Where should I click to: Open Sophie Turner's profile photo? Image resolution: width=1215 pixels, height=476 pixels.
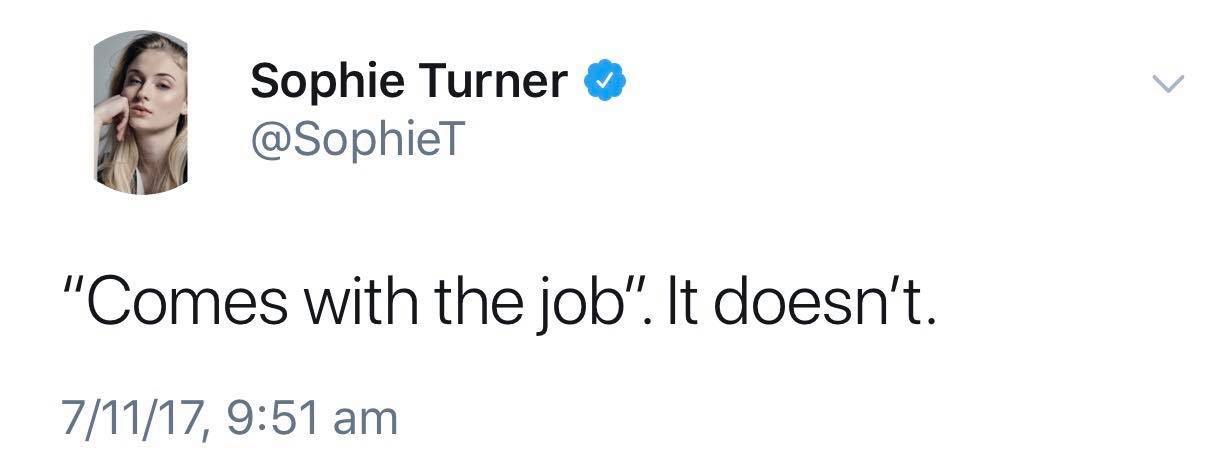(x=142, y=112)
